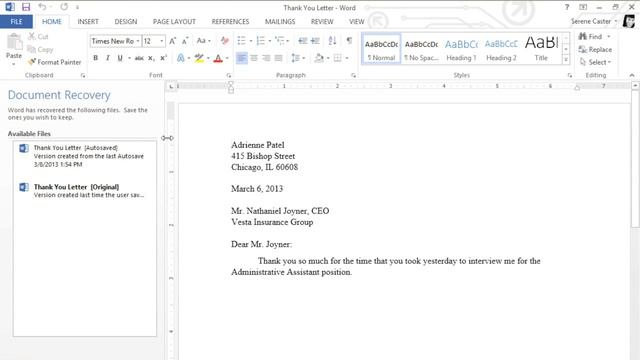Open the Paragraph dialog launcher

(353, 76)
